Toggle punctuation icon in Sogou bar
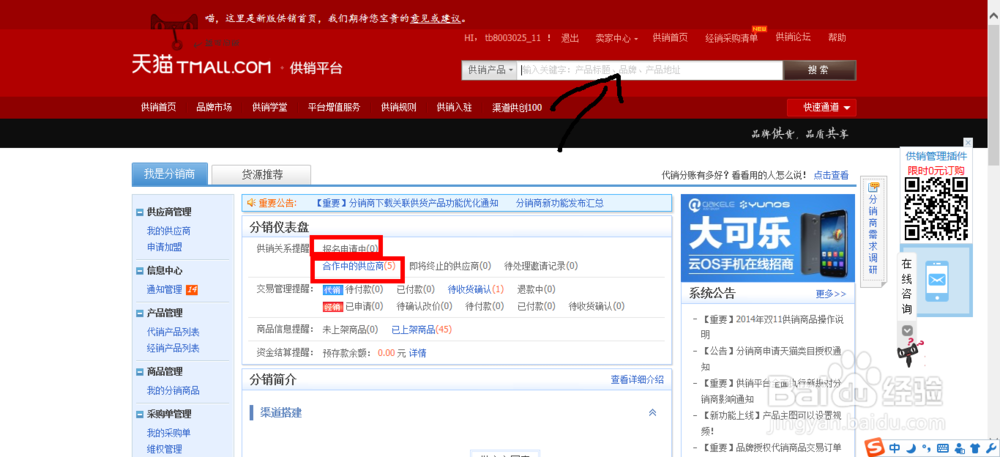This screenshot has height=457, width=1000. tap(926, 448)
